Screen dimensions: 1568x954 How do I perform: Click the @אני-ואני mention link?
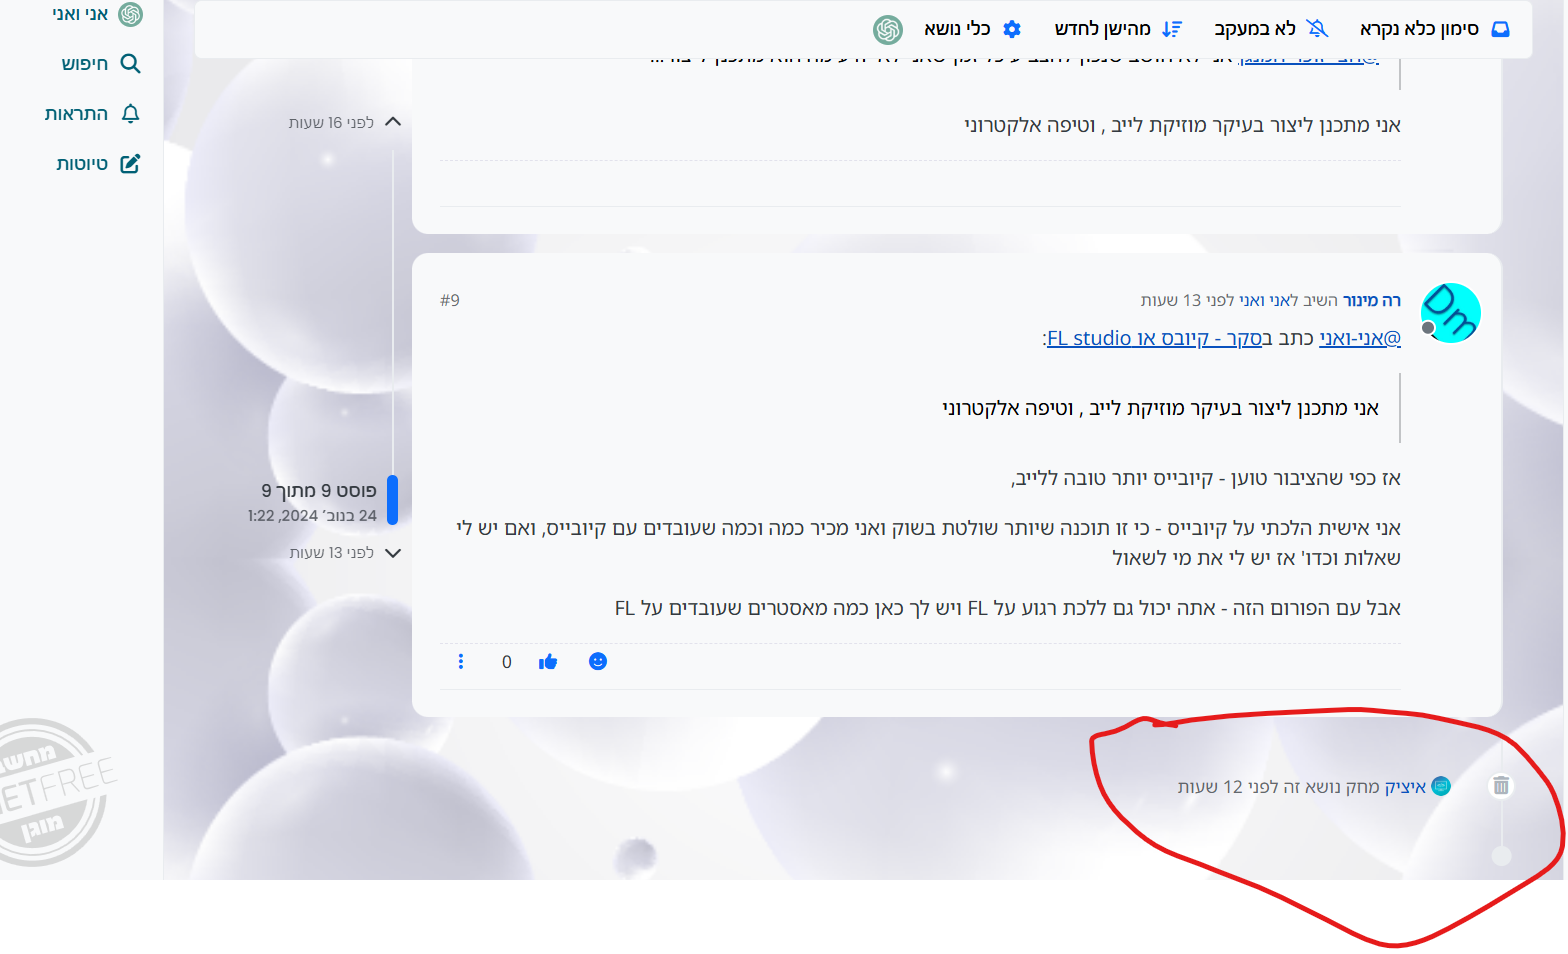coord(1360,338)
